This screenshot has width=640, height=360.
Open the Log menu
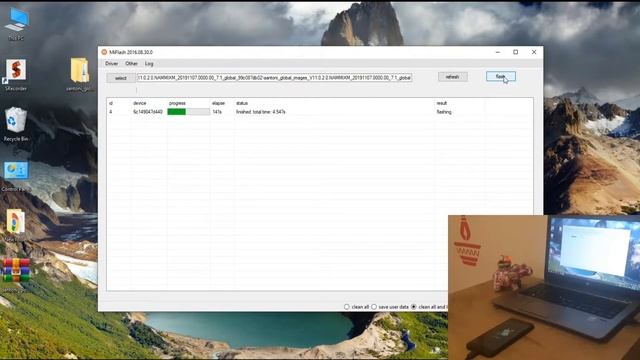click(149, 64)
